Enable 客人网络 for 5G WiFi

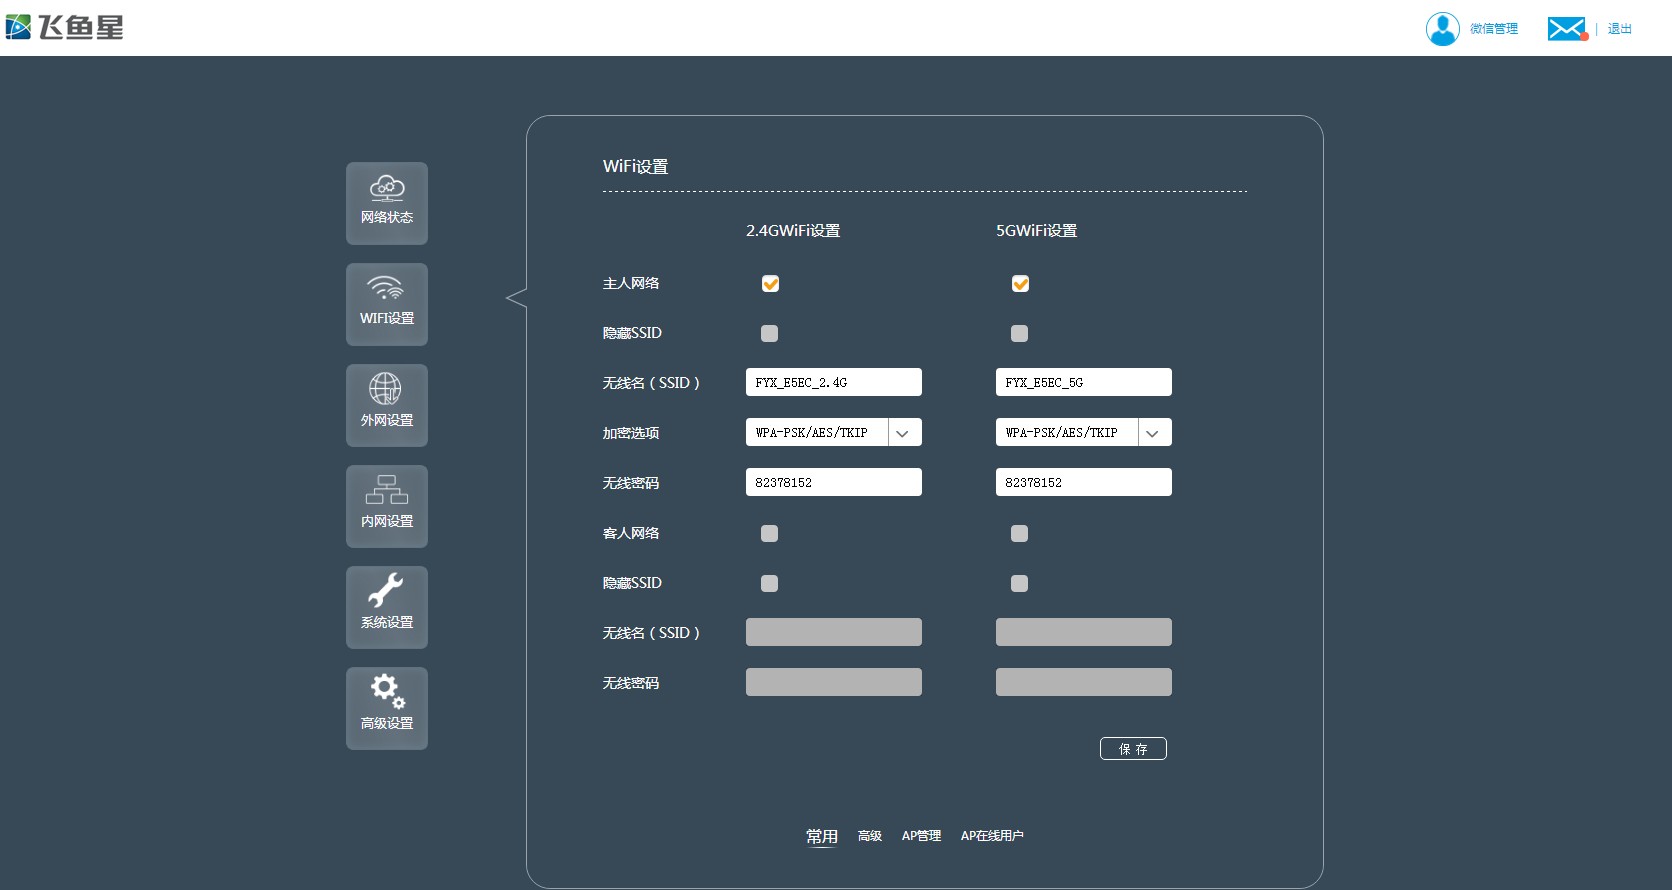[x=1019, y=534]
